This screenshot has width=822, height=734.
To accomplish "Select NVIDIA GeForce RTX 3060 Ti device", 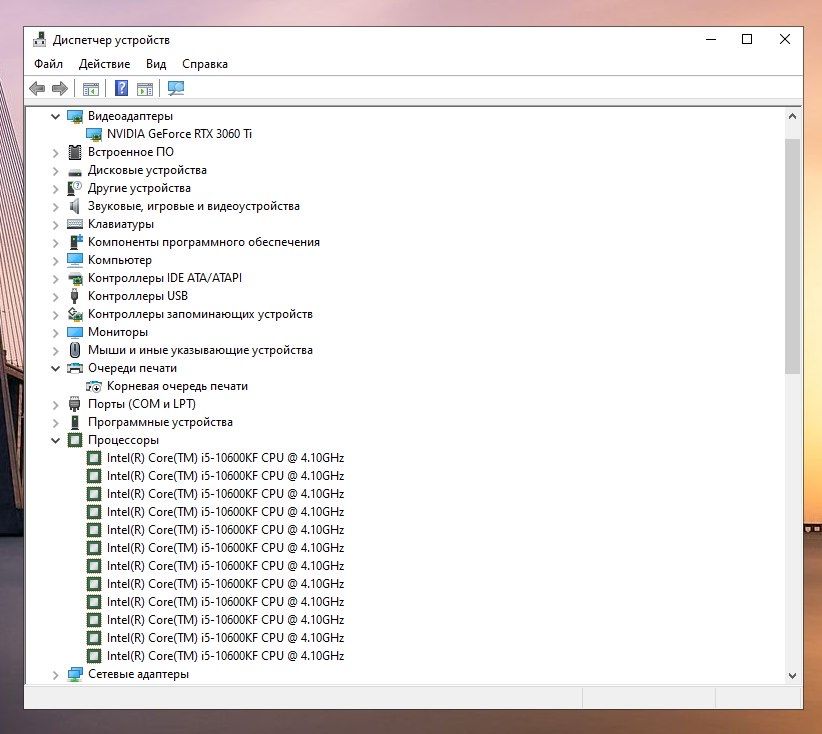I will coord(179,134).
